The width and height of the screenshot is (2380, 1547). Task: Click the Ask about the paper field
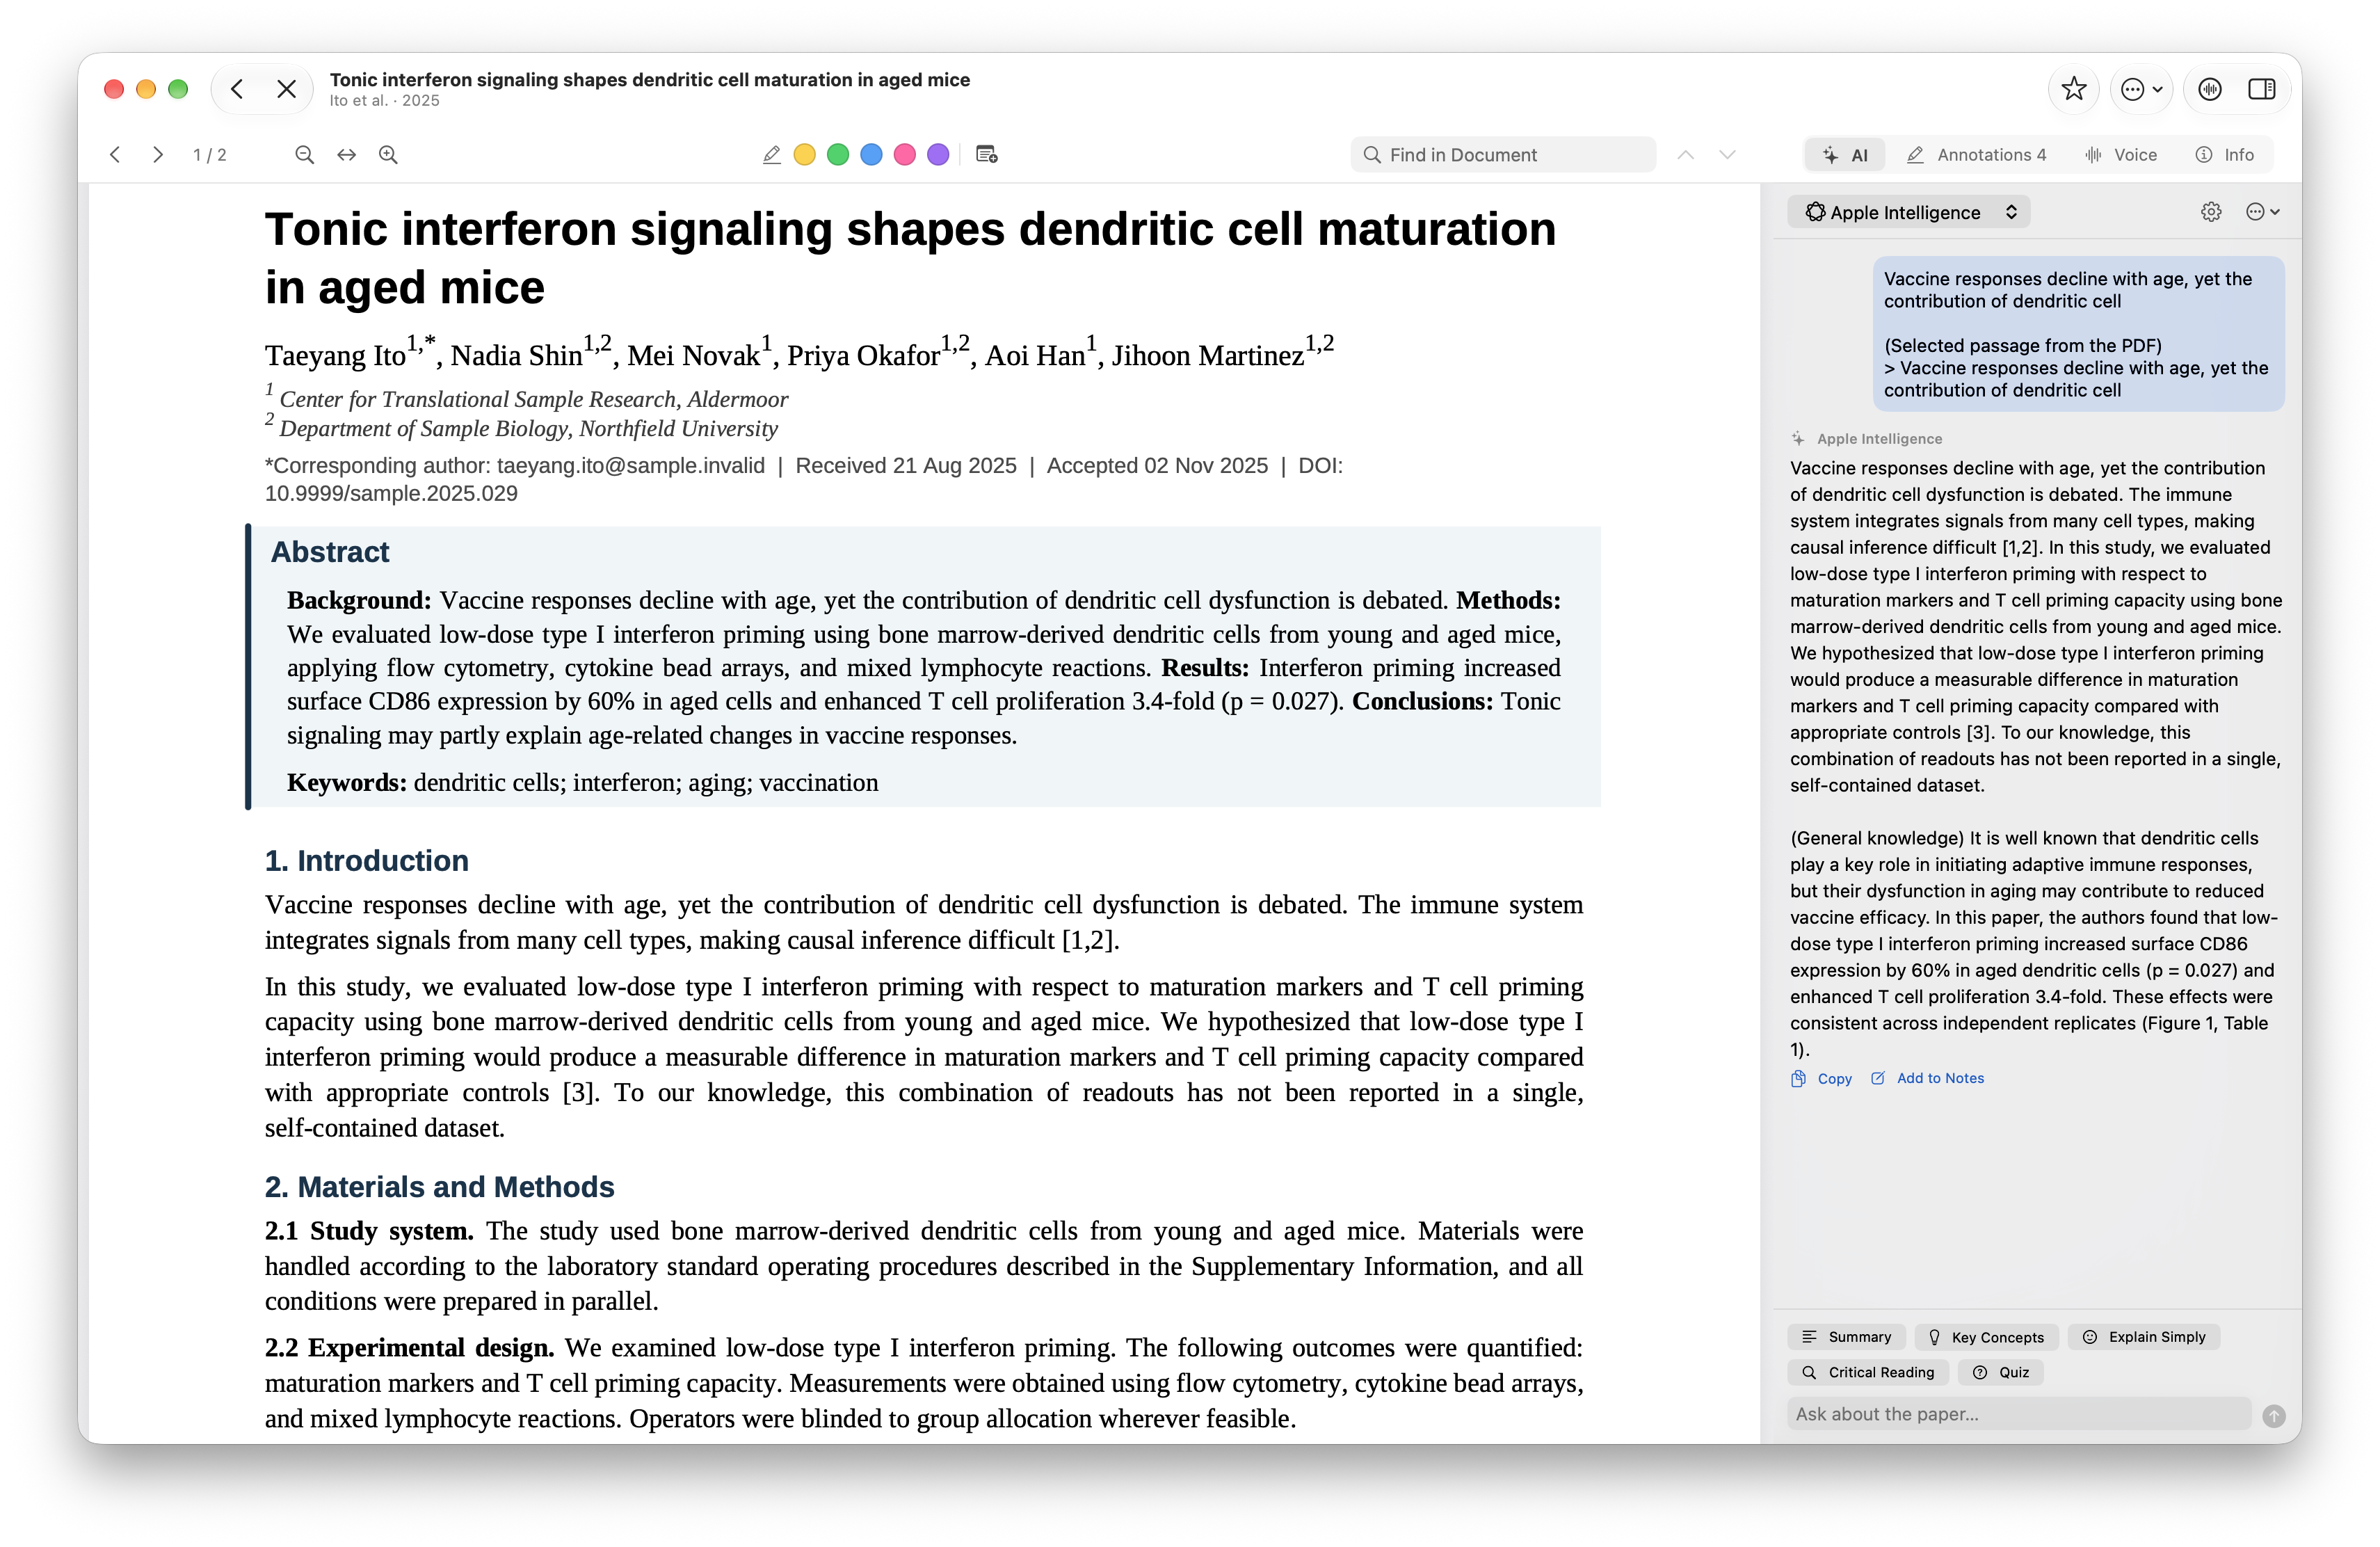(2018, 1414)
